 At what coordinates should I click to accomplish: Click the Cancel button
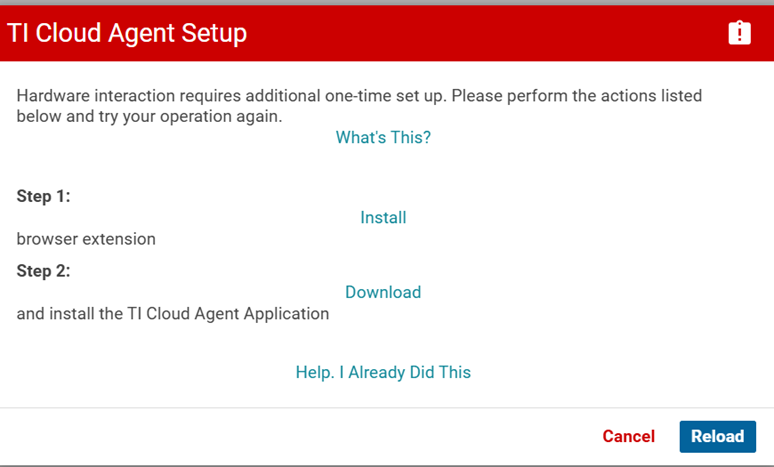[628, 436]
